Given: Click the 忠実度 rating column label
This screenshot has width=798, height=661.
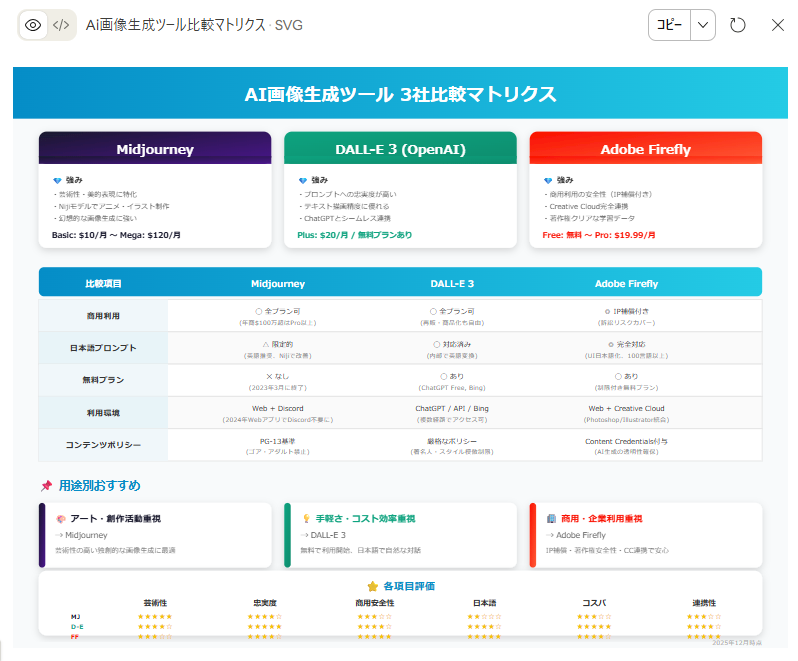Looking at the screenshot, I should click(x=265, y=602).
